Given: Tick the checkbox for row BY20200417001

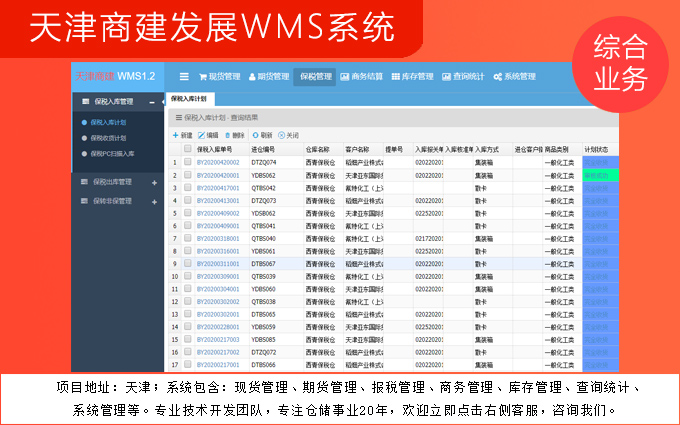Looking at the screenshot, I should point(187,188).
